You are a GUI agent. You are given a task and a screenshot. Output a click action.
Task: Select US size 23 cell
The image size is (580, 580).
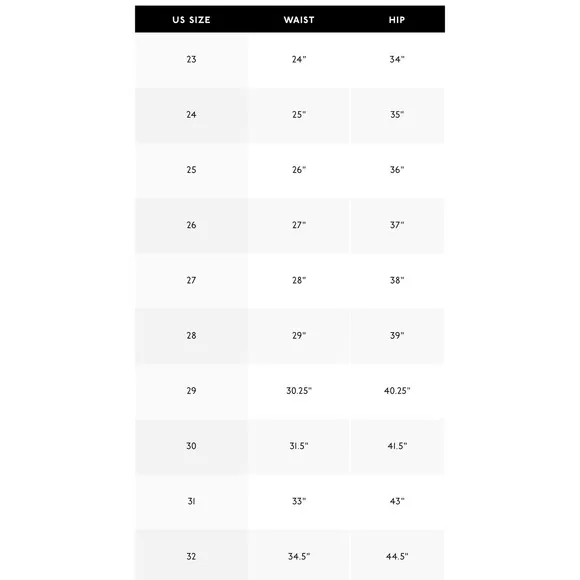(x=191, y=60)
